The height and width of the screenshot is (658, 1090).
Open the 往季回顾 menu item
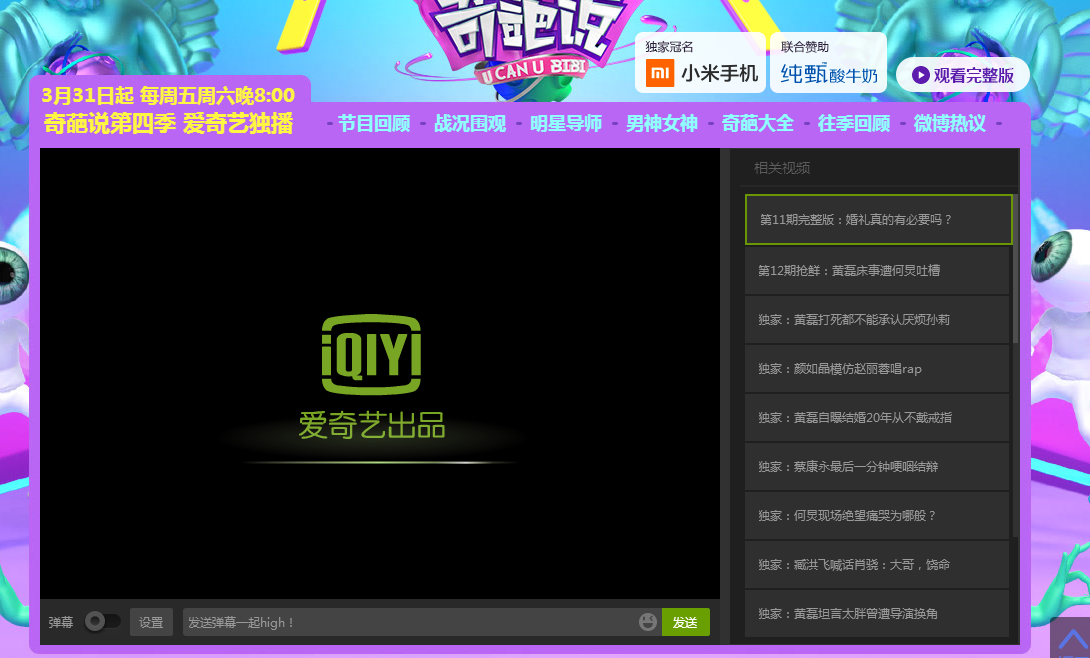(x=854, y=124)
